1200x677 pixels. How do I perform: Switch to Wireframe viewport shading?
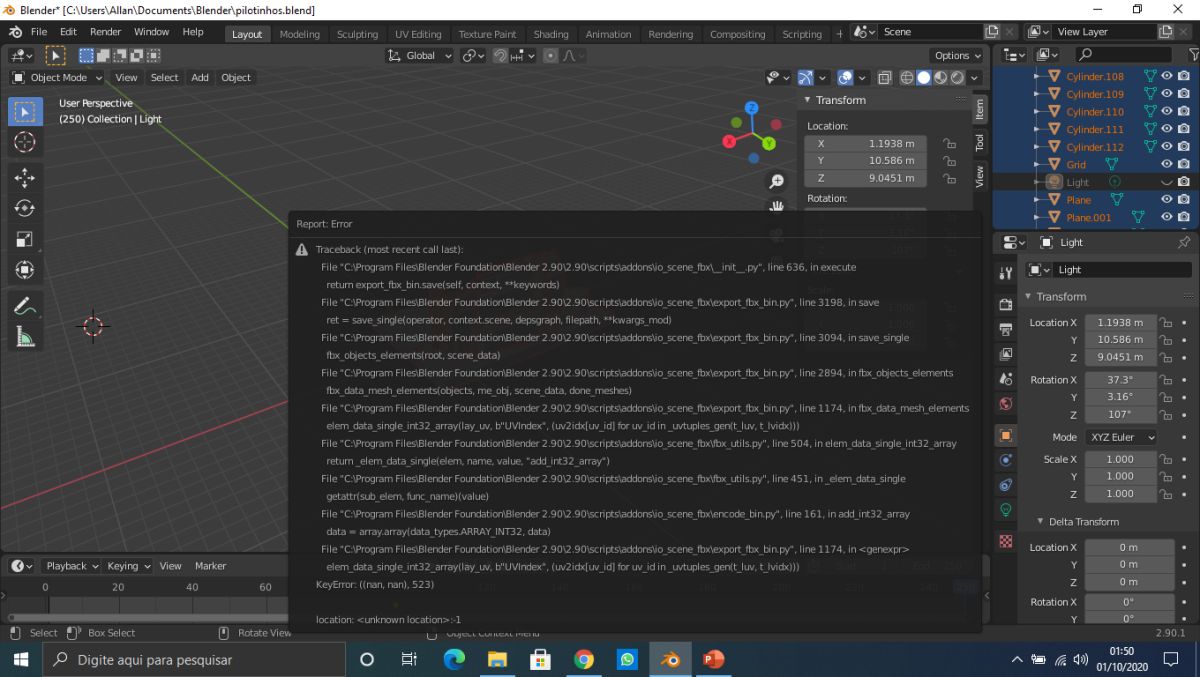pos(907,77)
